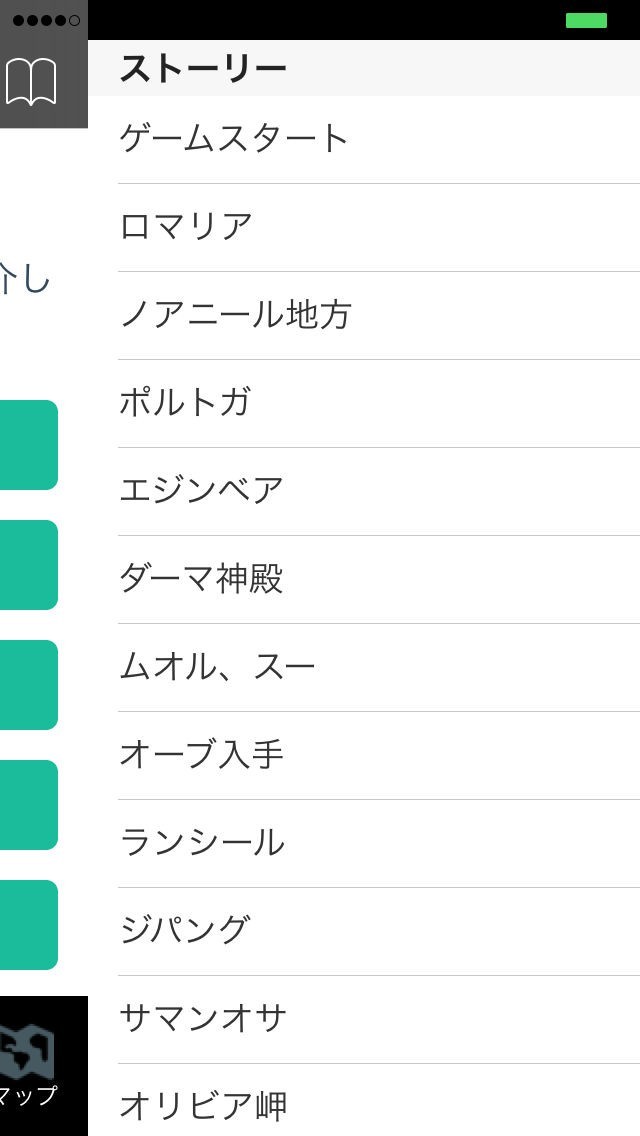The height and width of the screenshot is (1136, 640).
Task: Go to the ポルトガ entry
Action: 185,403
